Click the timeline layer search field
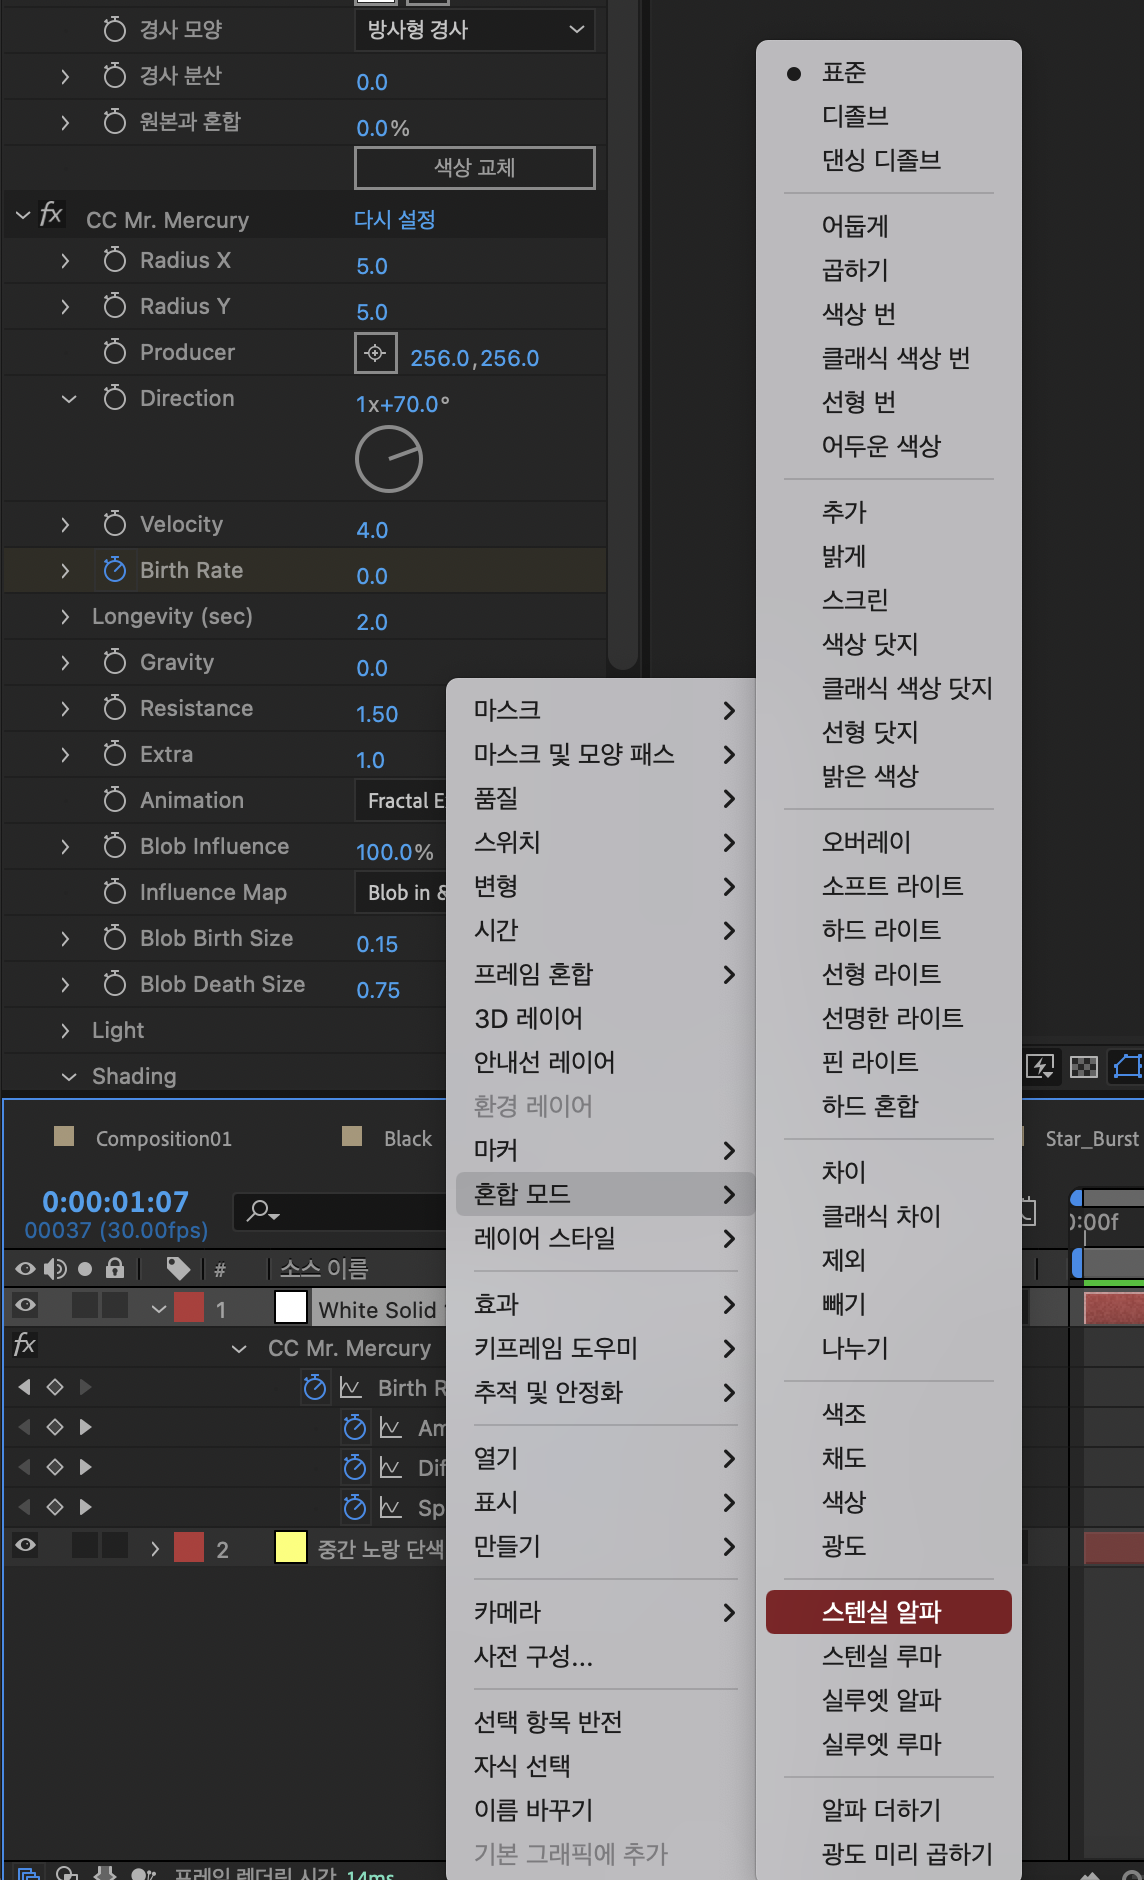The height and width of the screenshot is (1880, 1144). coord(340,1211)
